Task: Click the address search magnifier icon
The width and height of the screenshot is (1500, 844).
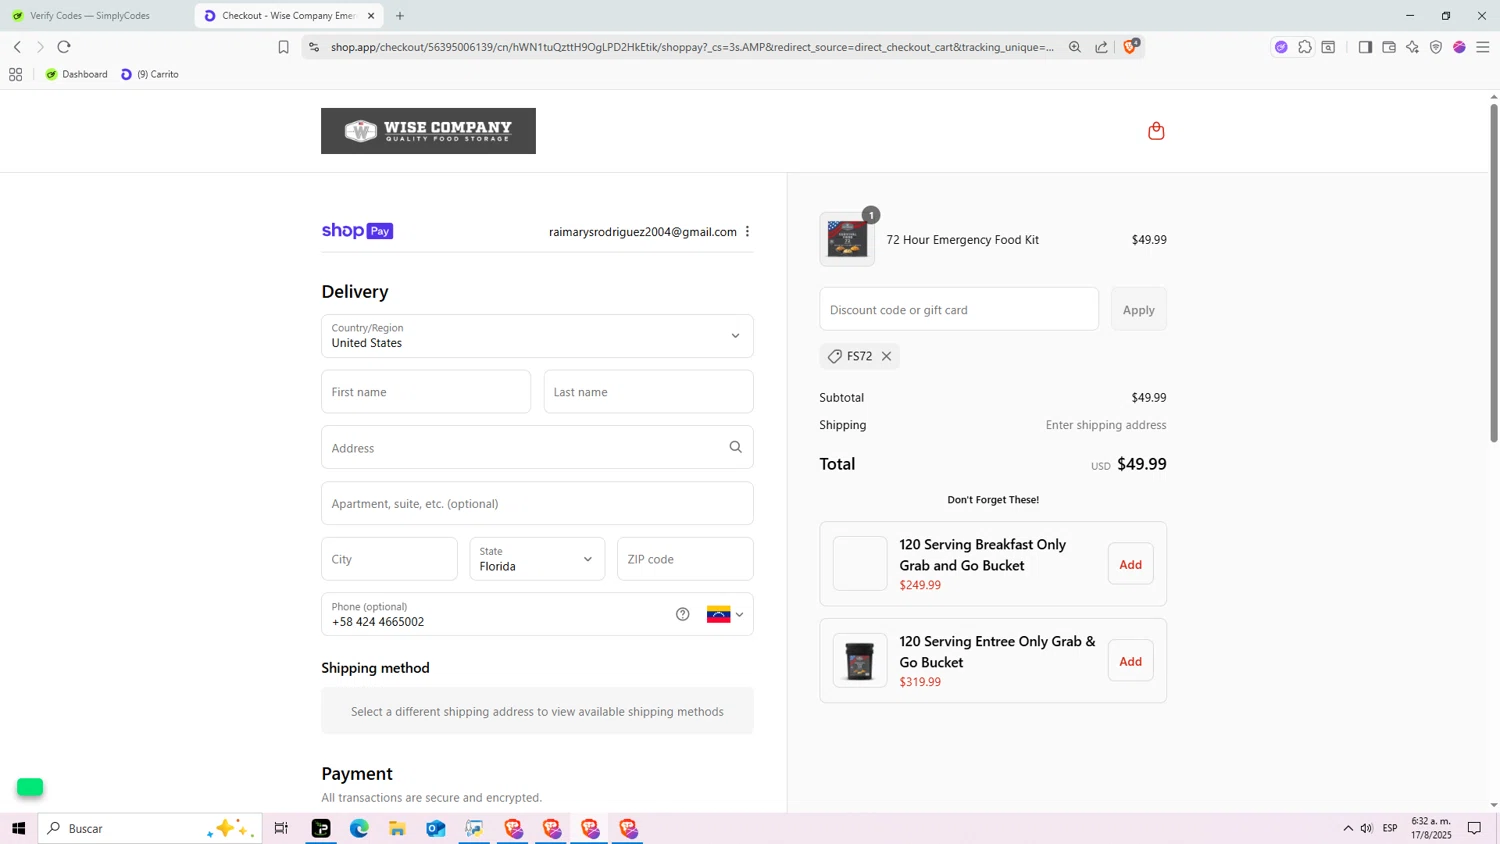Action: point(735,447)
